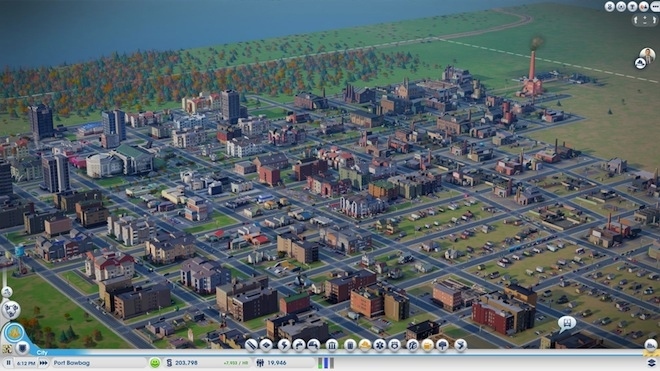Image resolution: width=660 pixels, height=371 pixels.
Task: Open the Waste Disposal trash can menu
Action: 350,345
